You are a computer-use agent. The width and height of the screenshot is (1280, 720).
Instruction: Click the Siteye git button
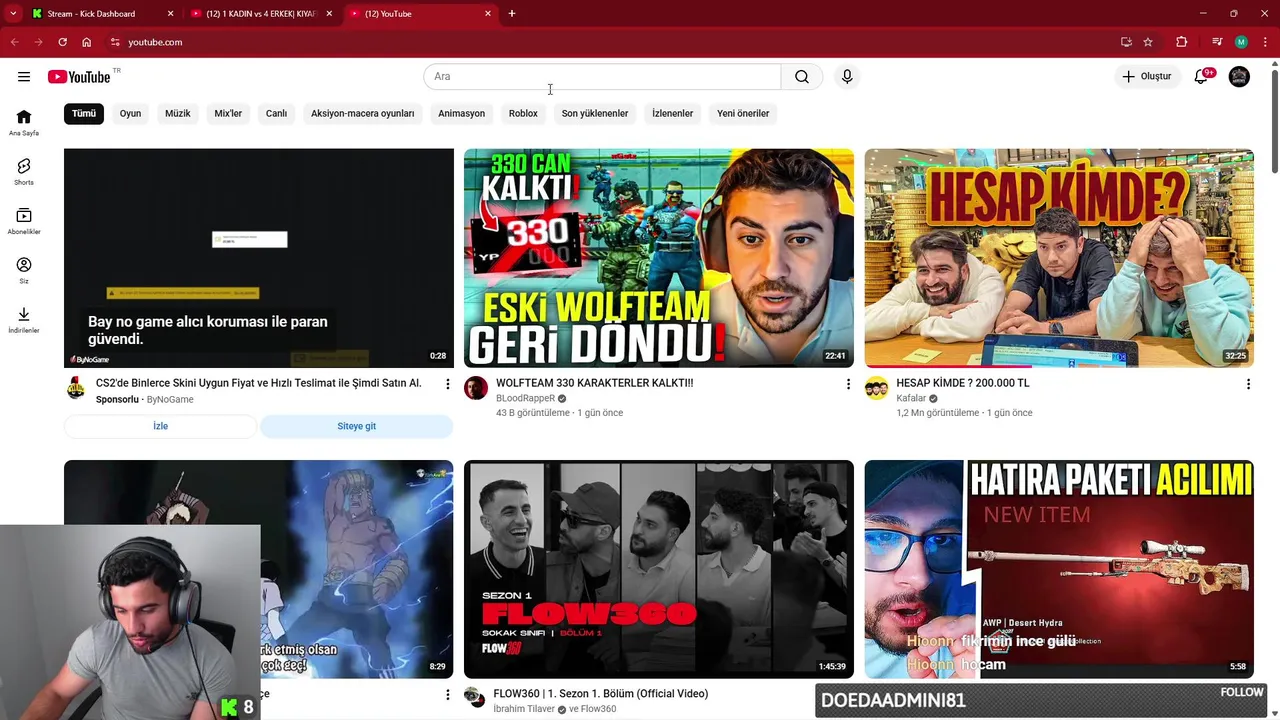tap(356, 426)
